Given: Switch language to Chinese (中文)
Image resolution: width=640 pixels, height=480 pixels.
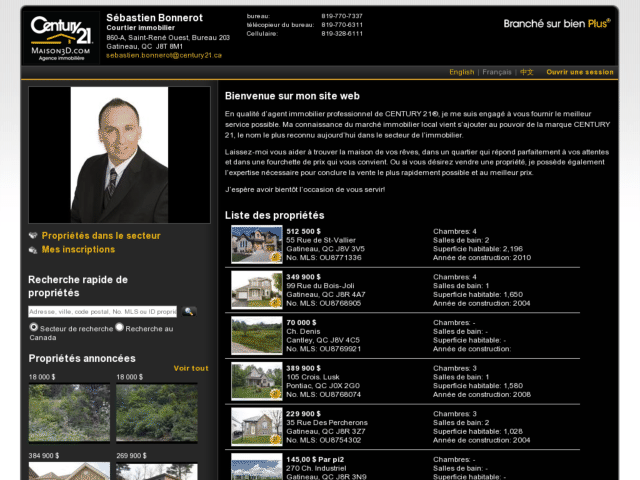Looking at the screenshot, I should (527, 72).
